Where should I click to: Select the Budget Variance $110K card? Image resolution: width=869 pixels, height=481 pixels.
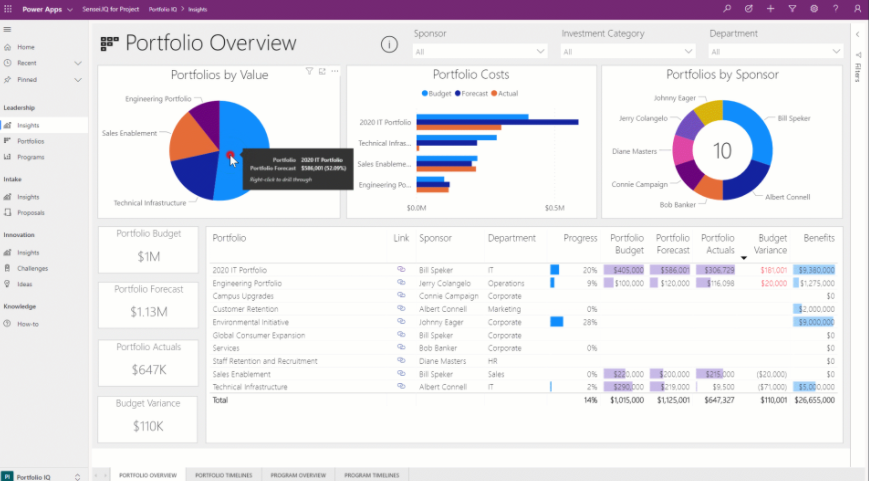[148, 419]
